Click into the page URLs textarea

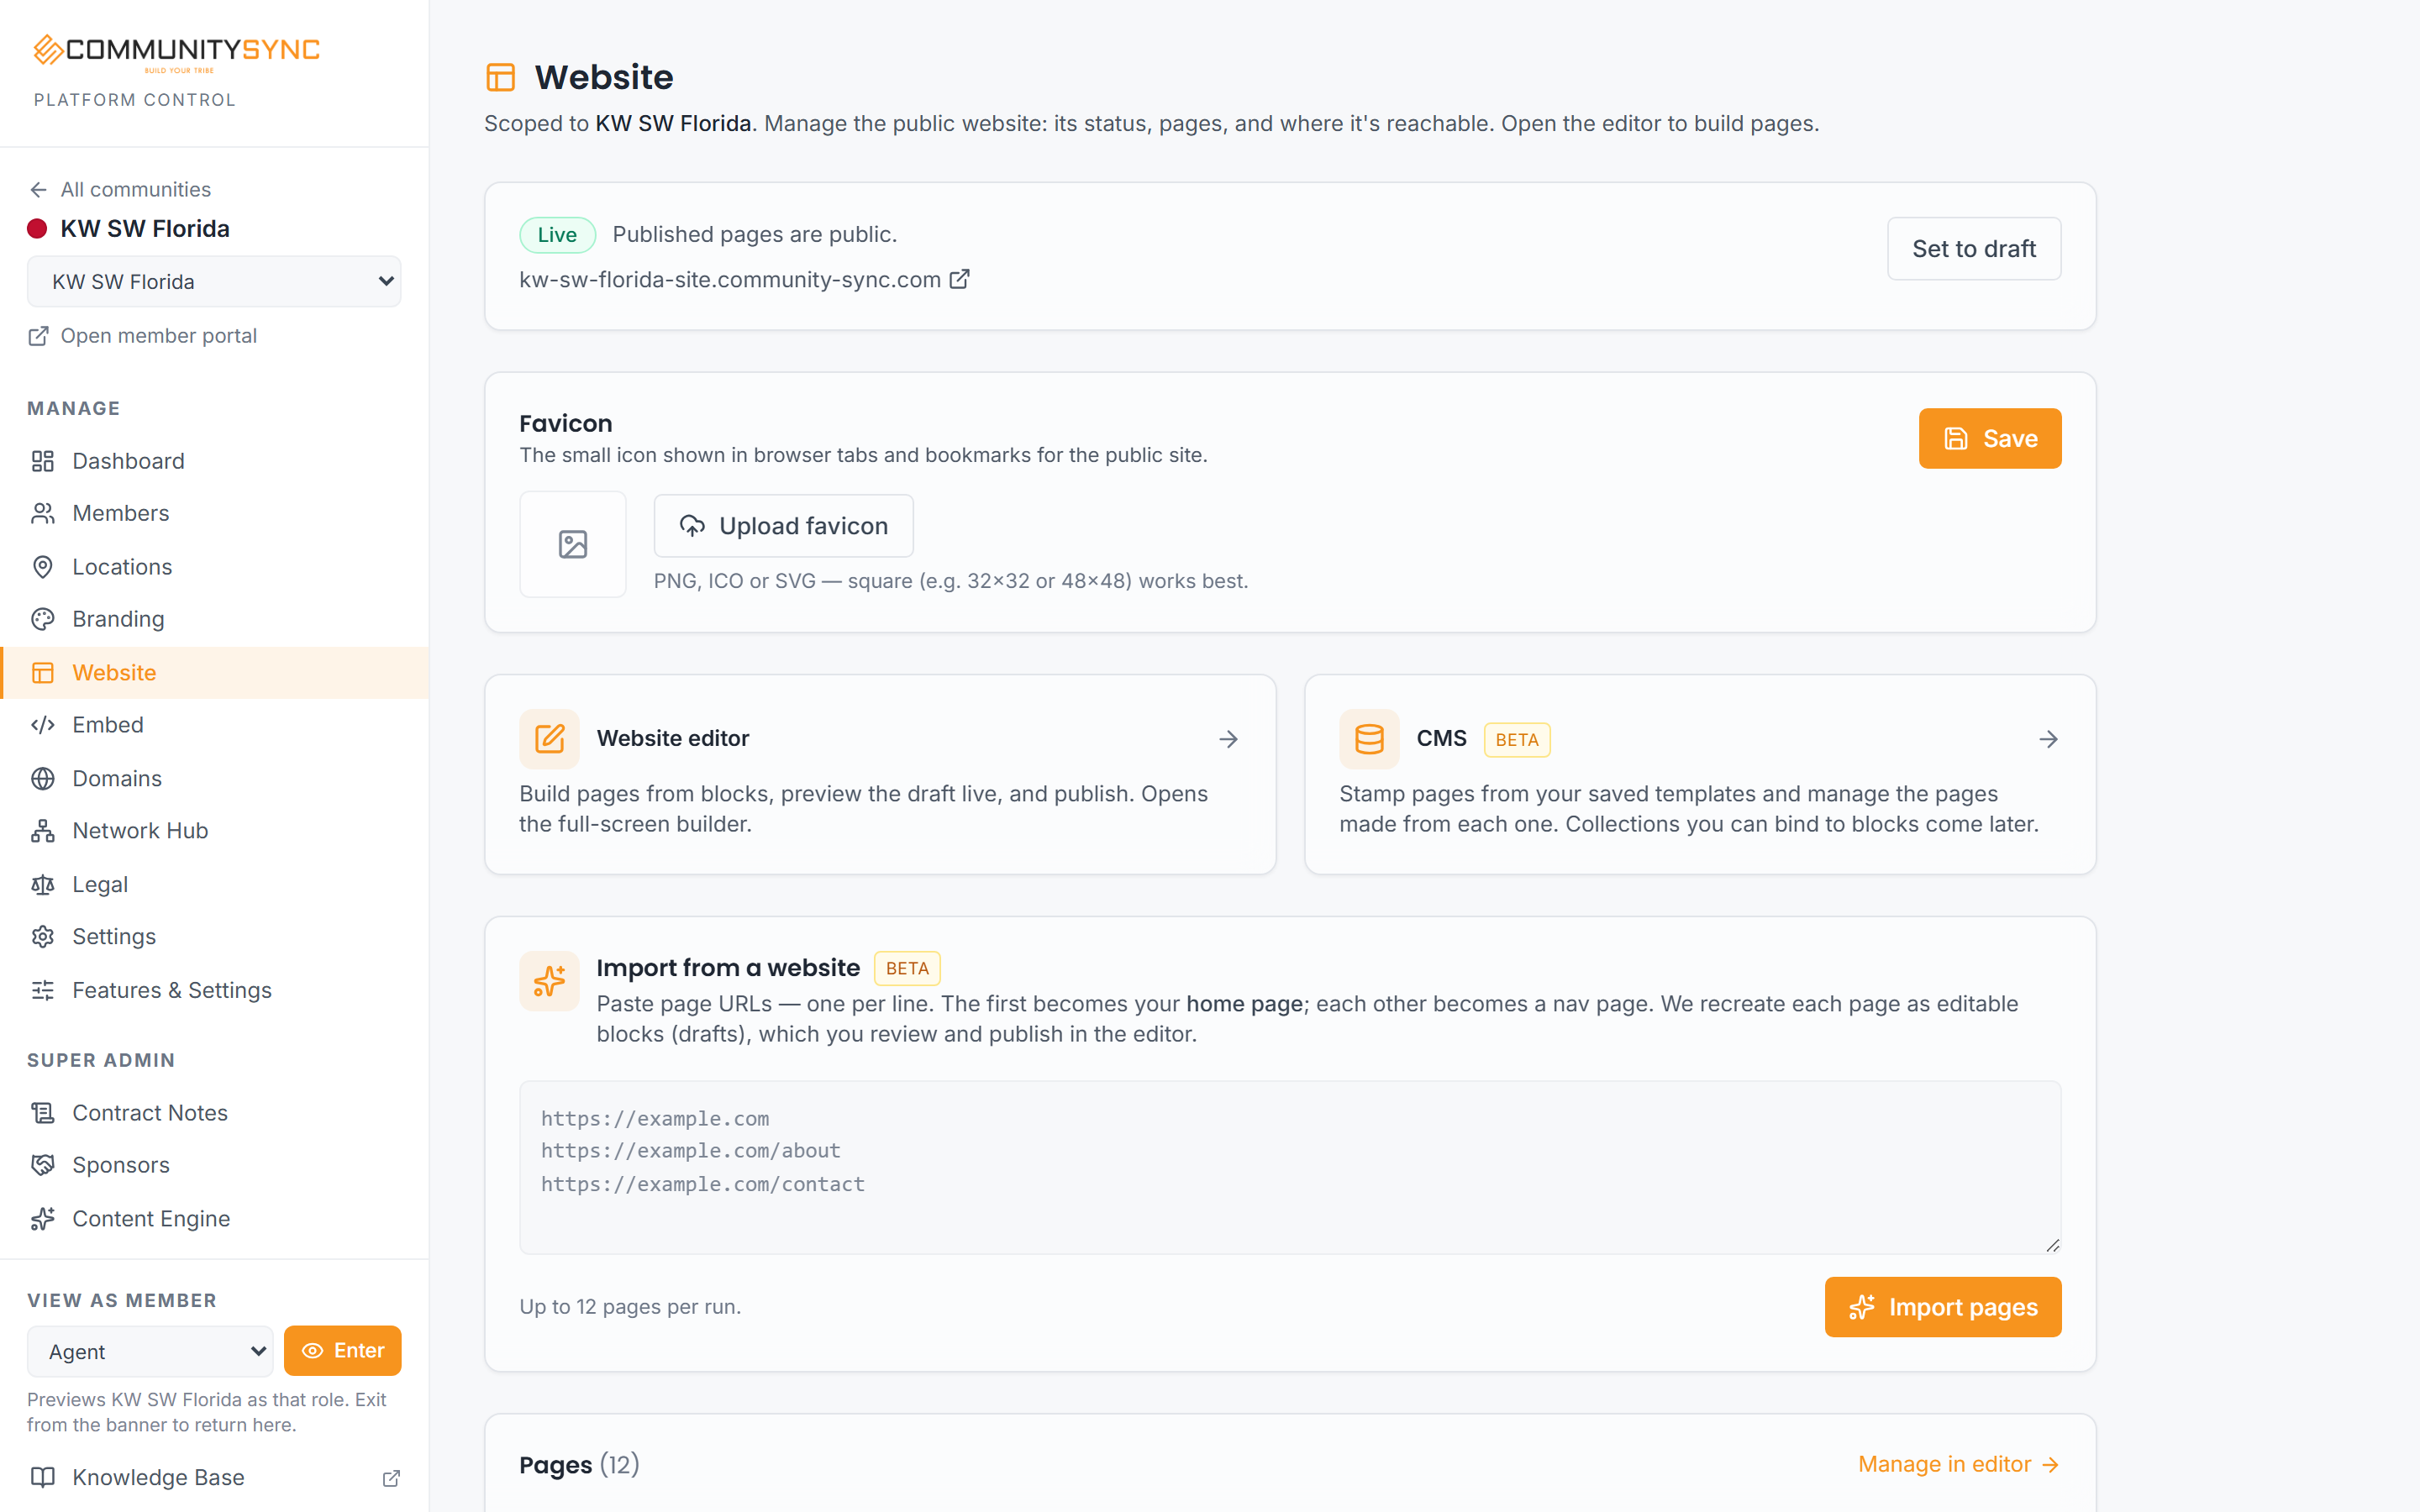(1290, 1167)
